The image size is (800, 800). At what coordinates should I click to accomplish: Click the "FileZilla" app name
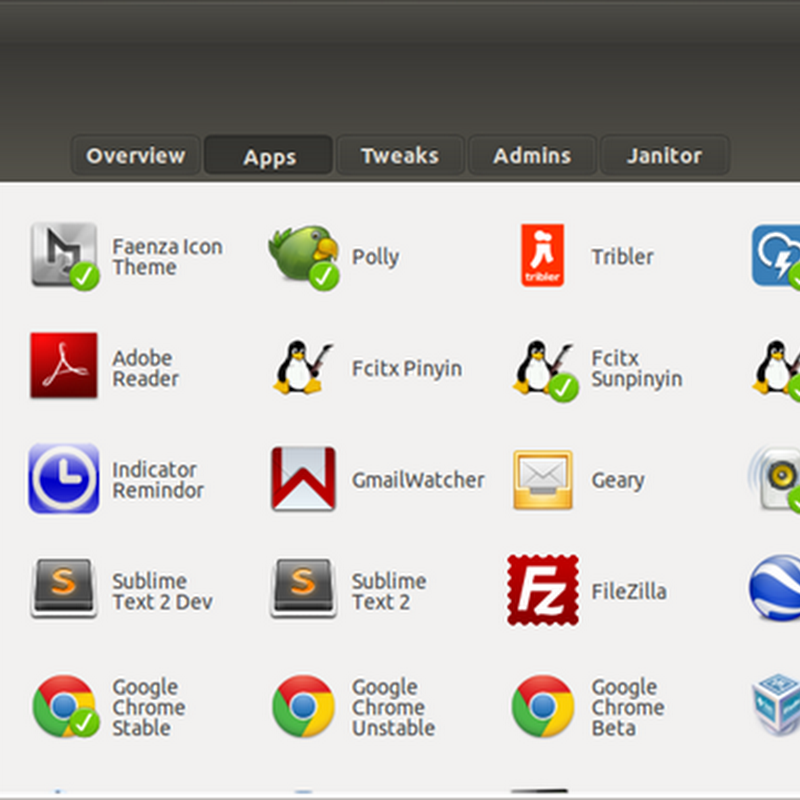pyautogui.click(x=629, y=591)
